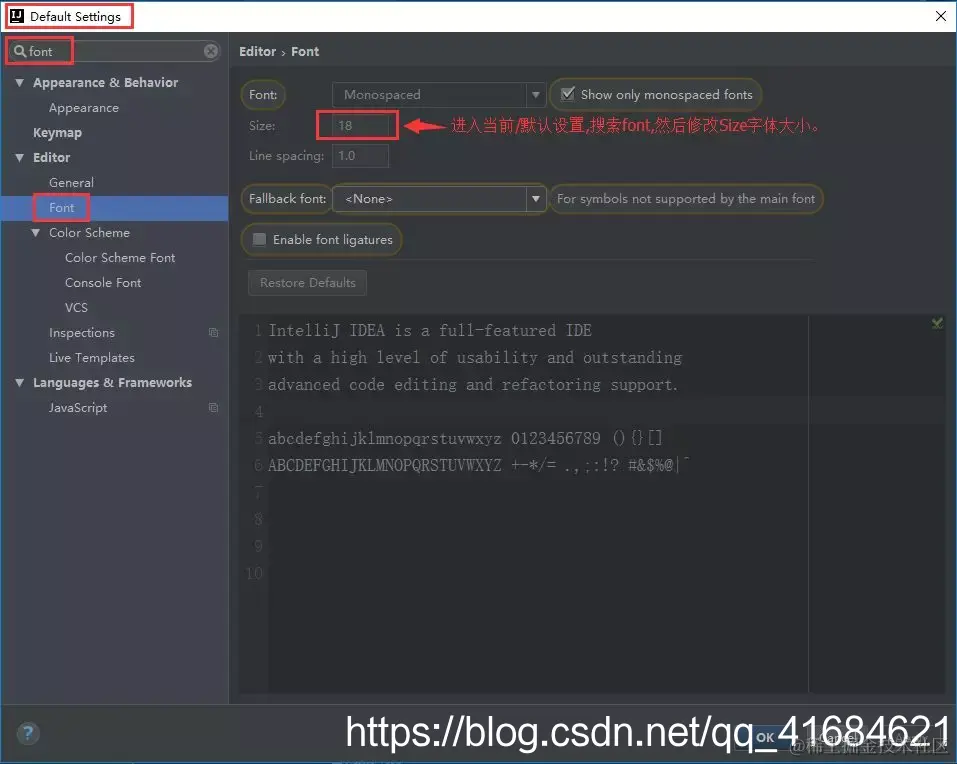Open Inspections settings

pyautogui.click(x=82, y=333)
